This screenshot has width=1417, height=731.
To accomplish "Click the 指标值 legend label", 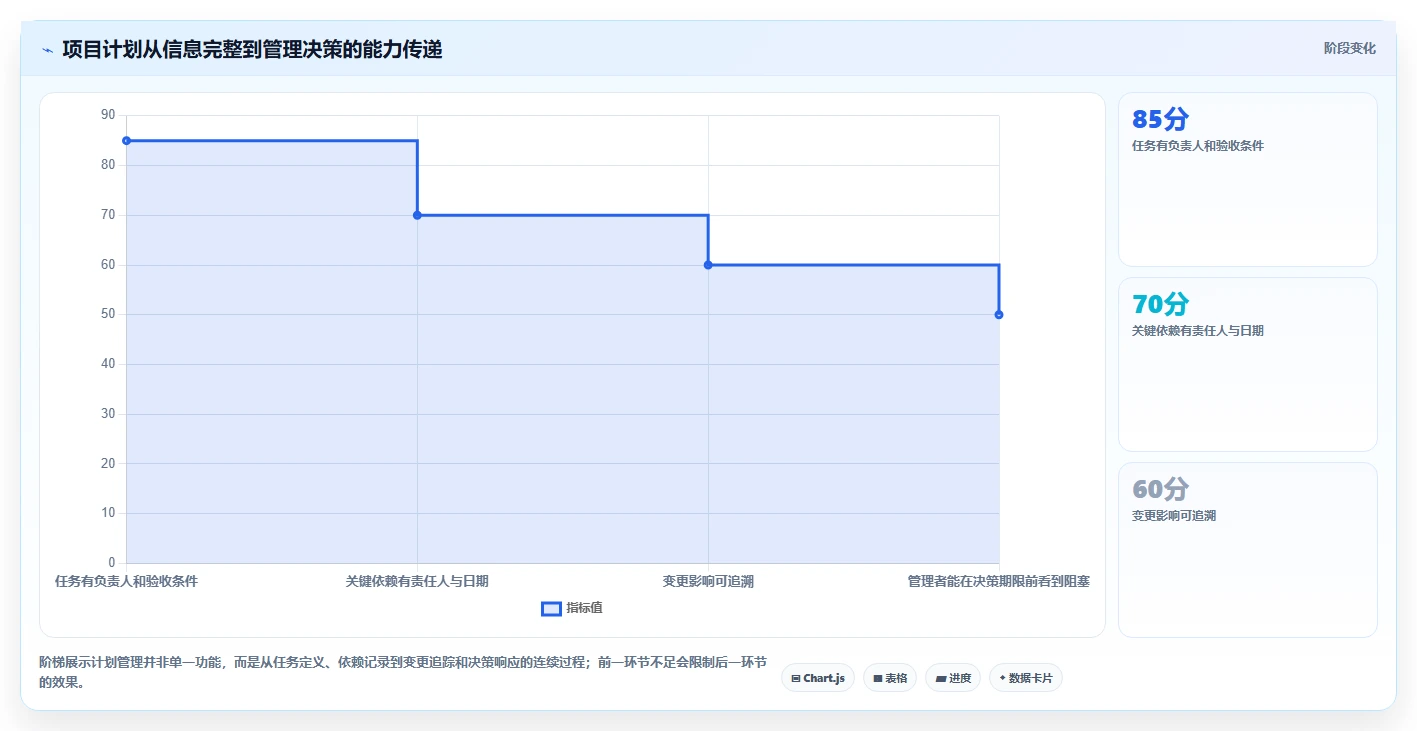I will click(584, 608).
